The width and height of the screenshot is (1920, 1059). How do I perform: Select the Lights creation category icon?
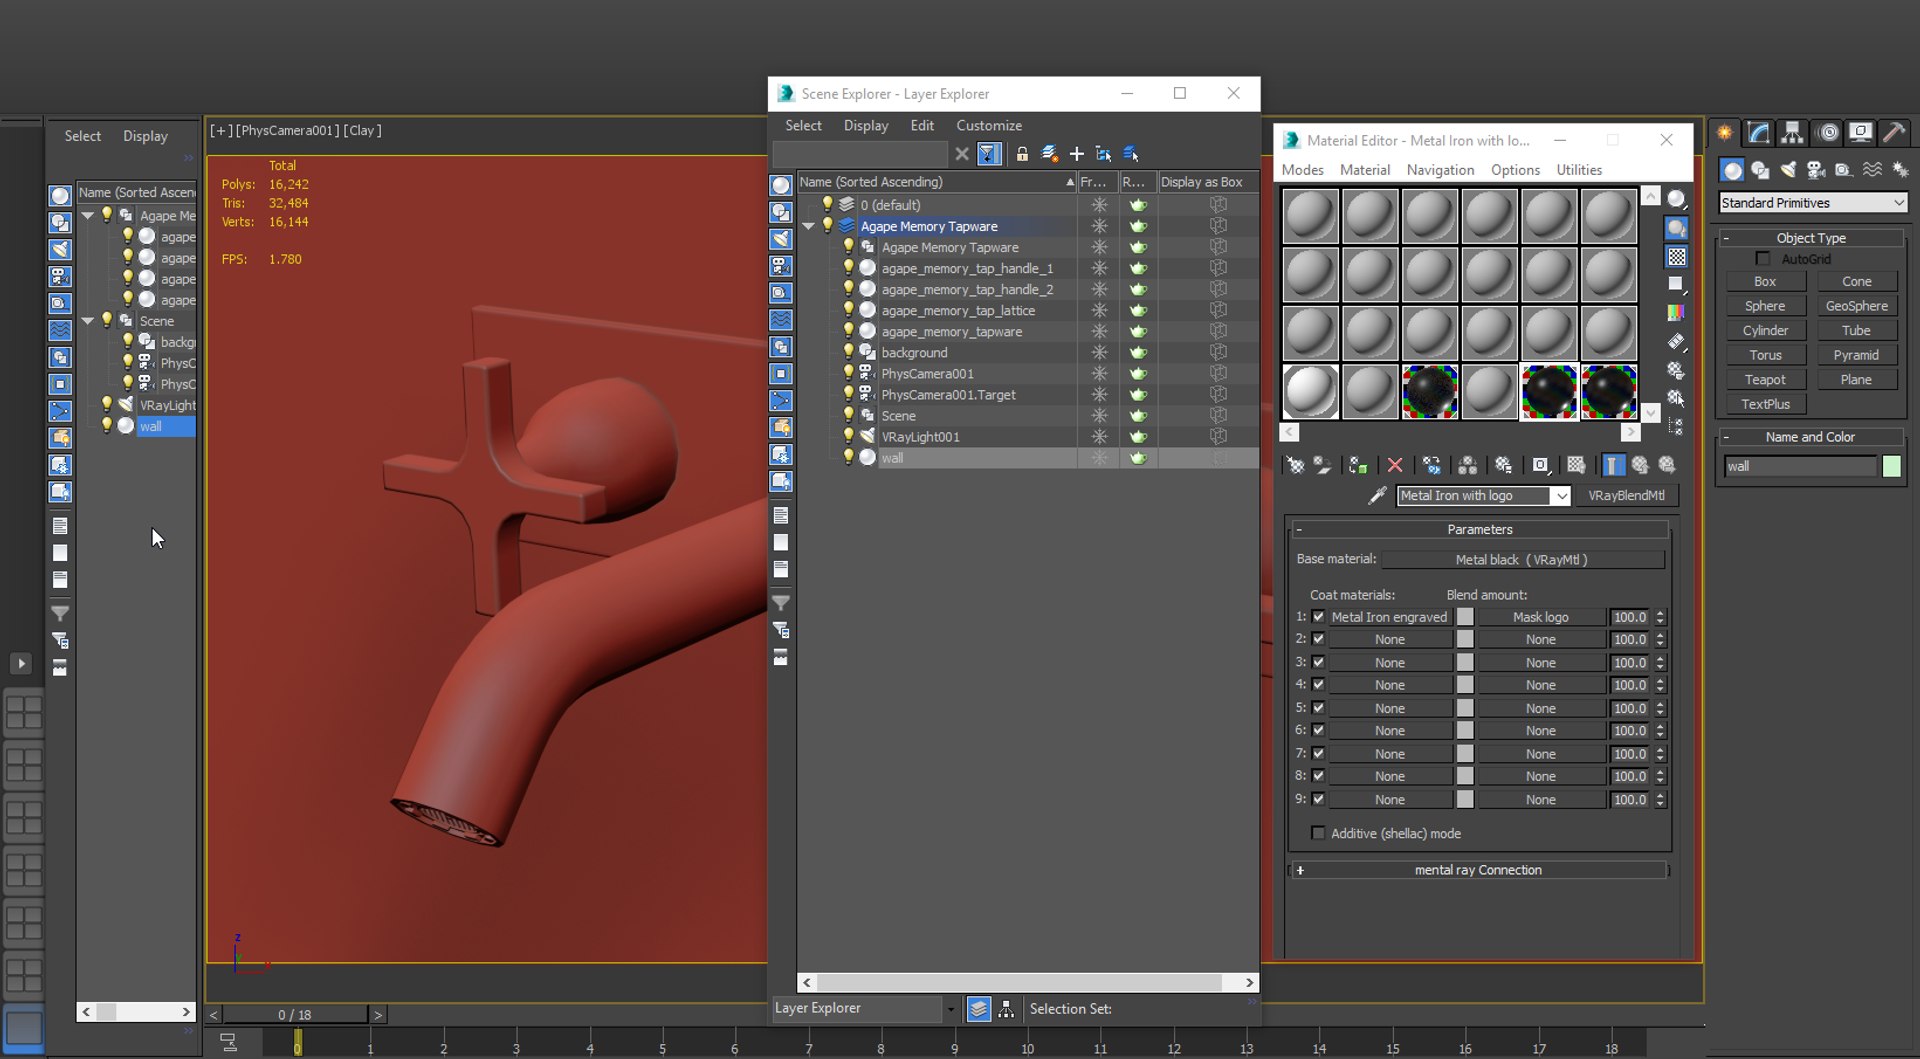1788,170
